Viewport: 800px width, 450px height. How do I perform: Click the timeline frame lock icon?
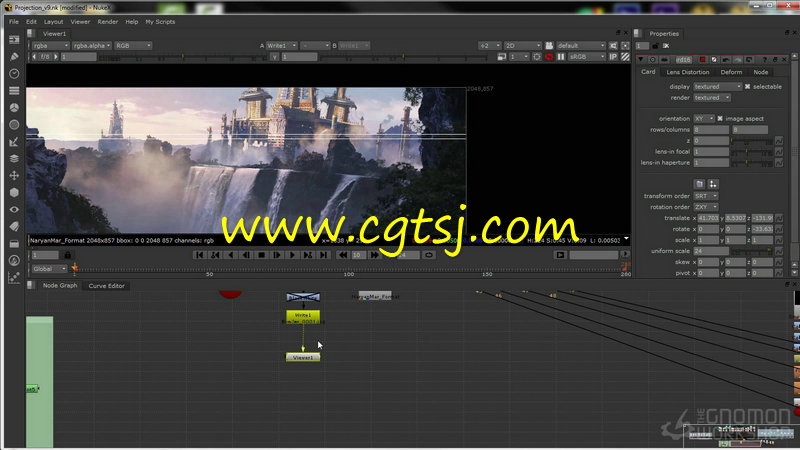coord(67,255)
